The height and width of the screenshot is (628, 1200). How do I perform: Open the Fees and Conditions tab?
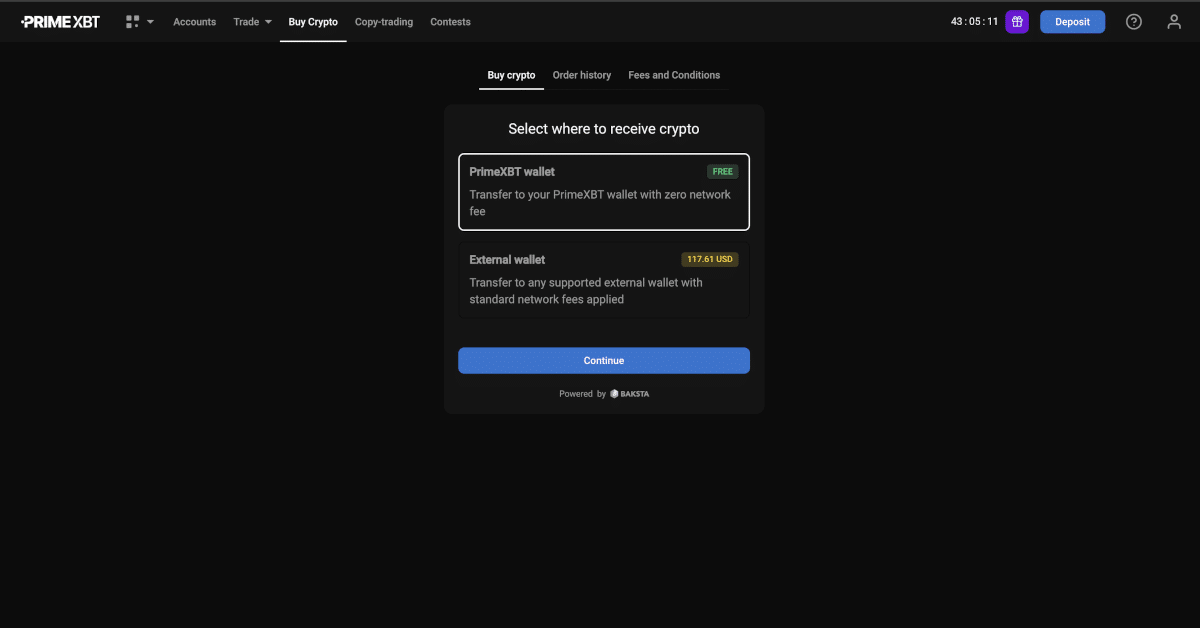point(674,75)
